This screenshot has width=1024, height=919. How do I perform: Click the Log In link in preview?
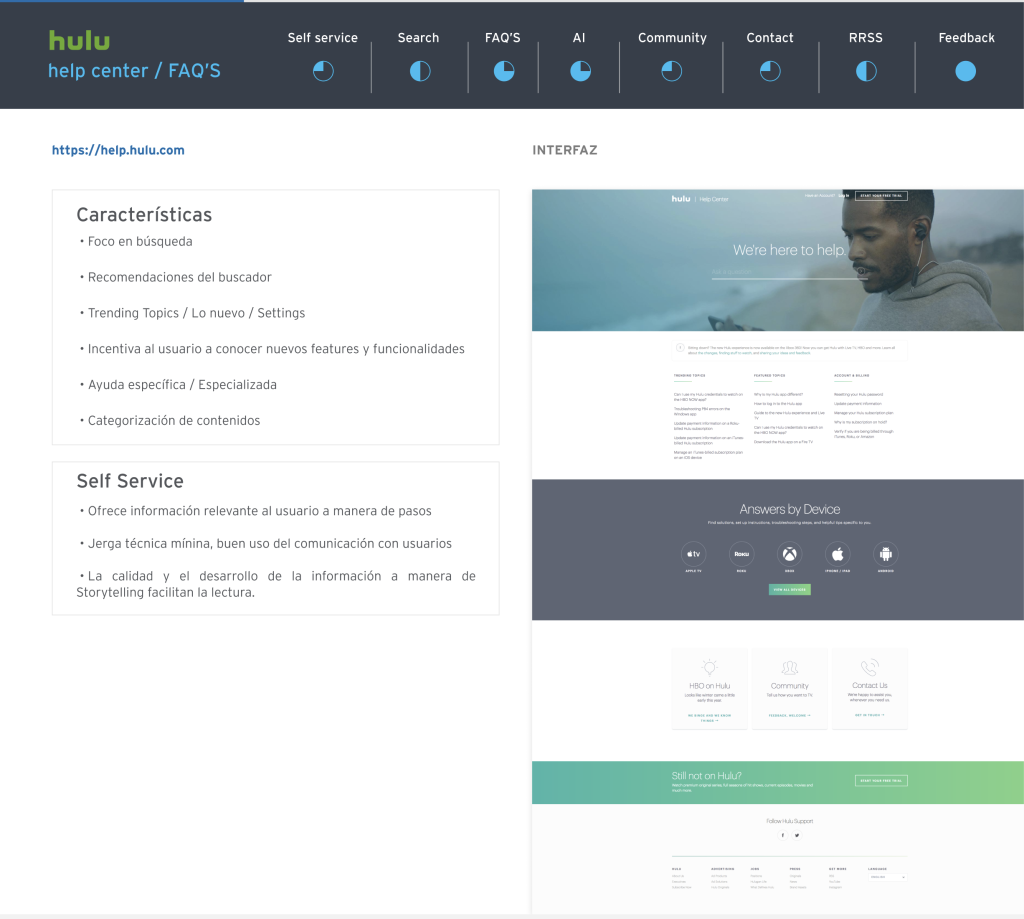[x=844, y=195]
